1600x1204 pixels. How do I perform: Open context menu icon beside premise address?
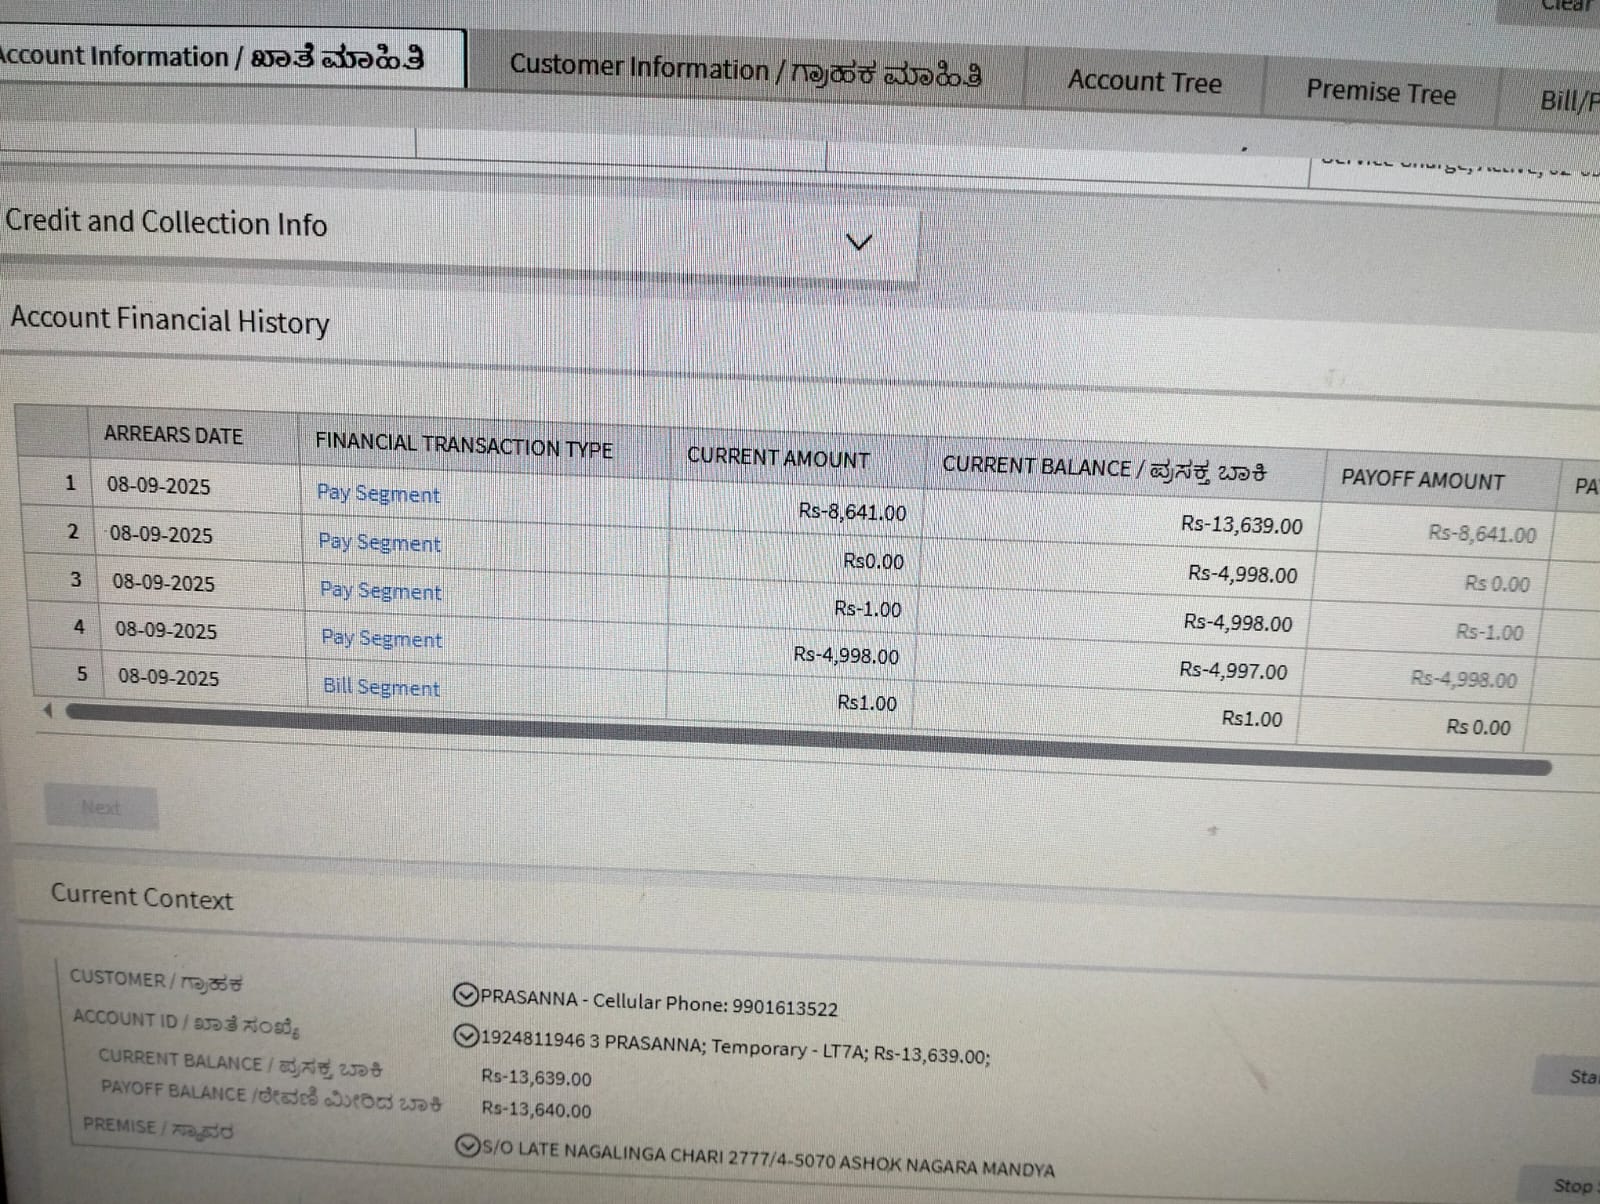[x=466, y=1145]
